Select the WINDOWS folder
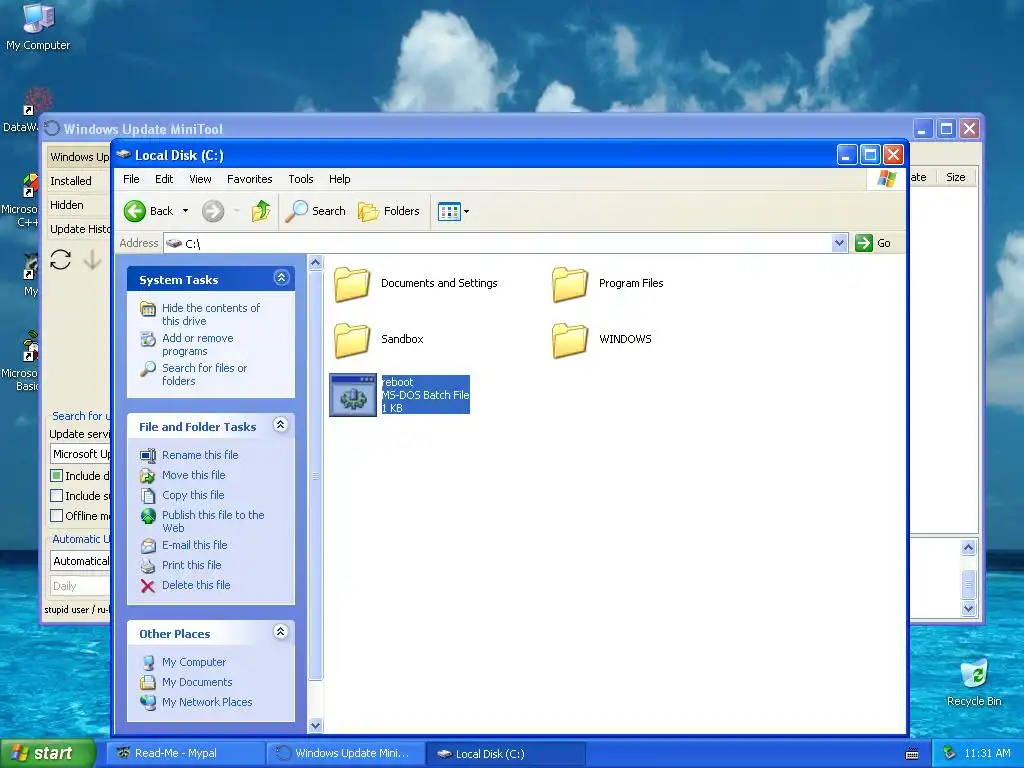Image resolution: width=1024 pixels, height=768 pixels. point(601,340)
